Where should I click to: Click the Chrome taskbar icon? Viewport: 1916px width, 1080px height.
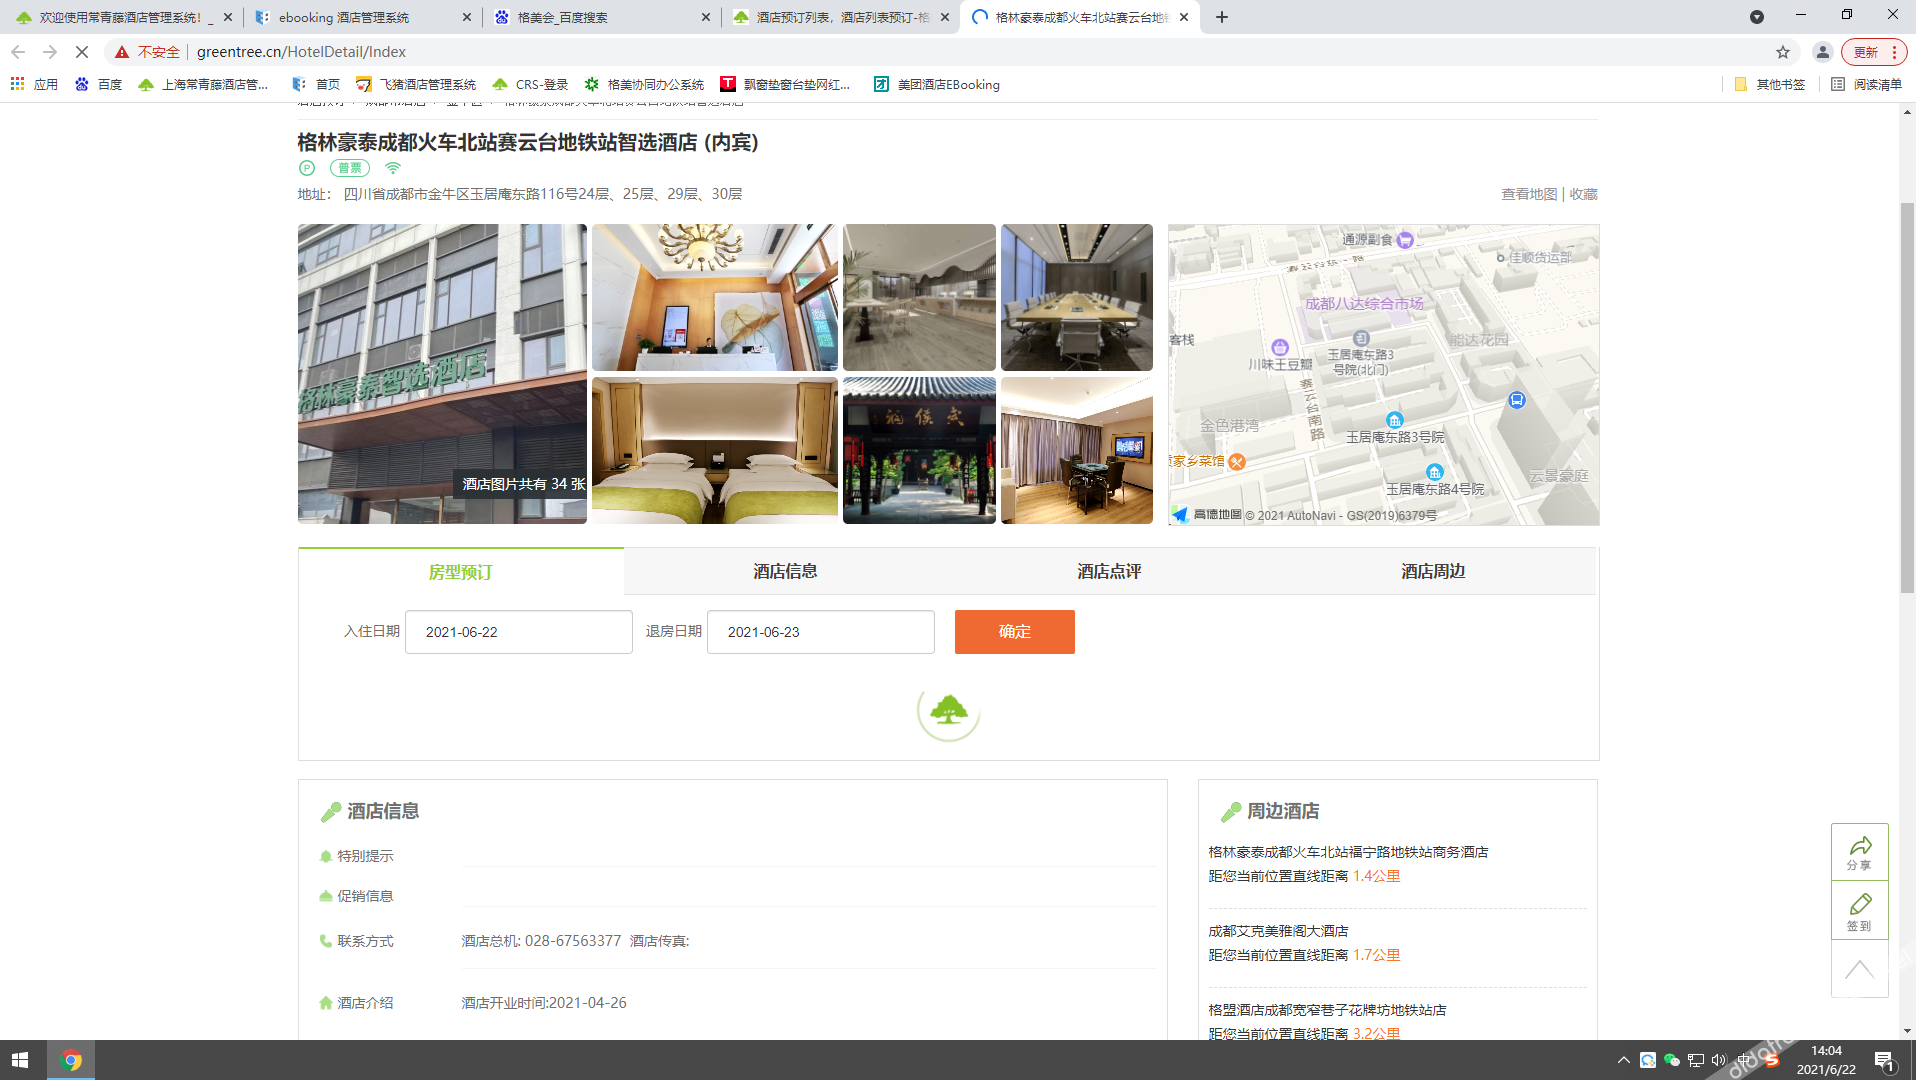71,1060
